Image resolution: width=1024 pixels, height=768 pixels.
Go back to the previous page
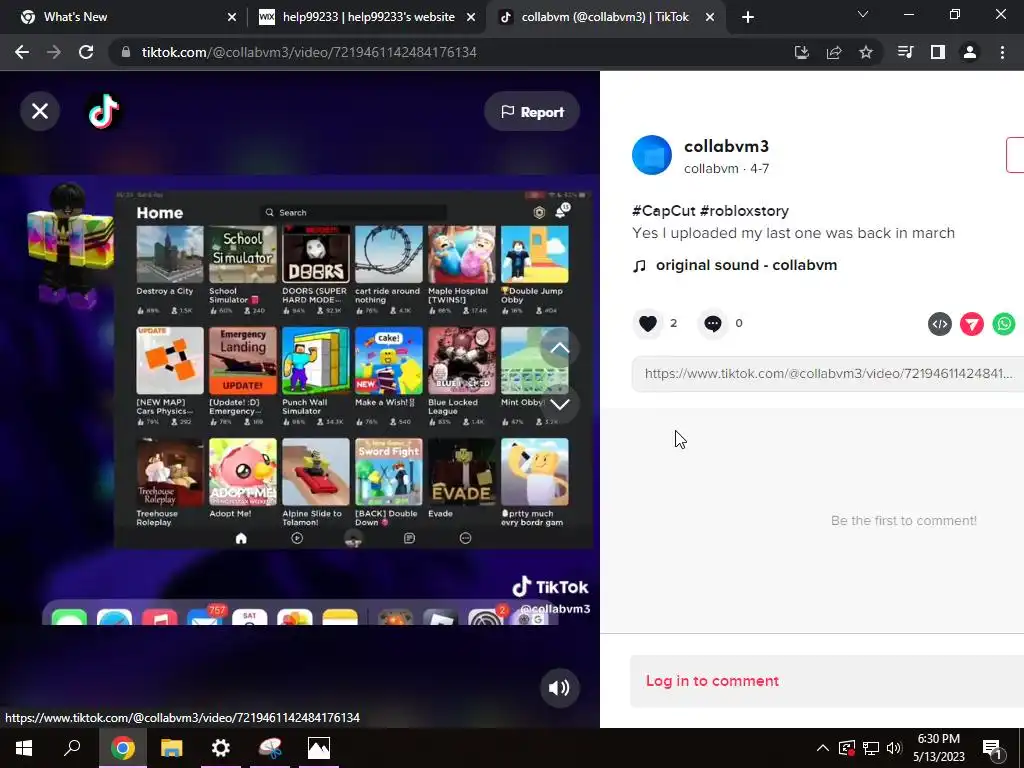pyautogui.click(x=22, y=52)
